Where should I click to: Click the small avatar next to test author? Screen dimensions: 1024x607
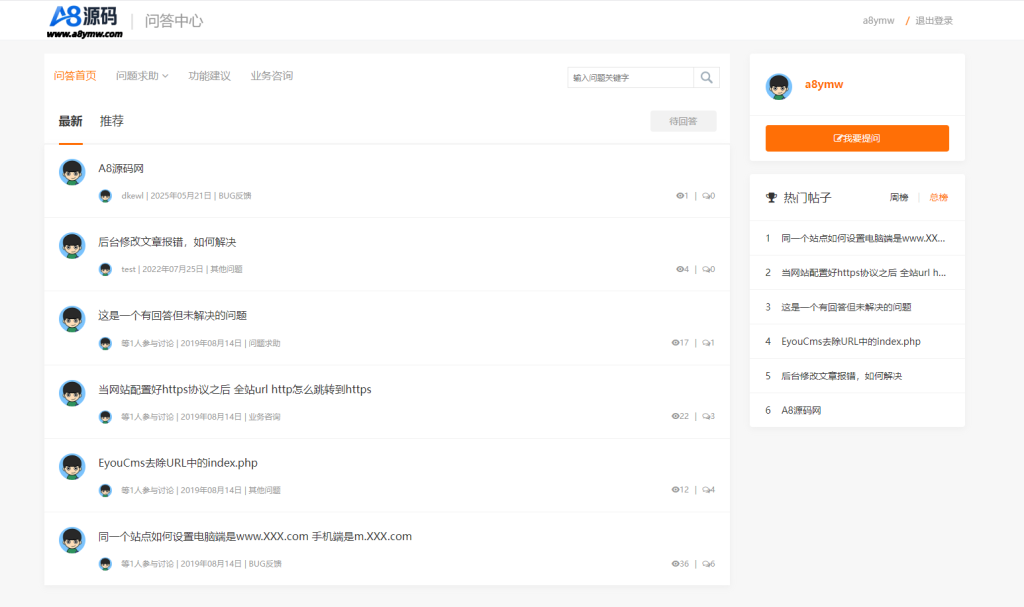click(105, 269)
